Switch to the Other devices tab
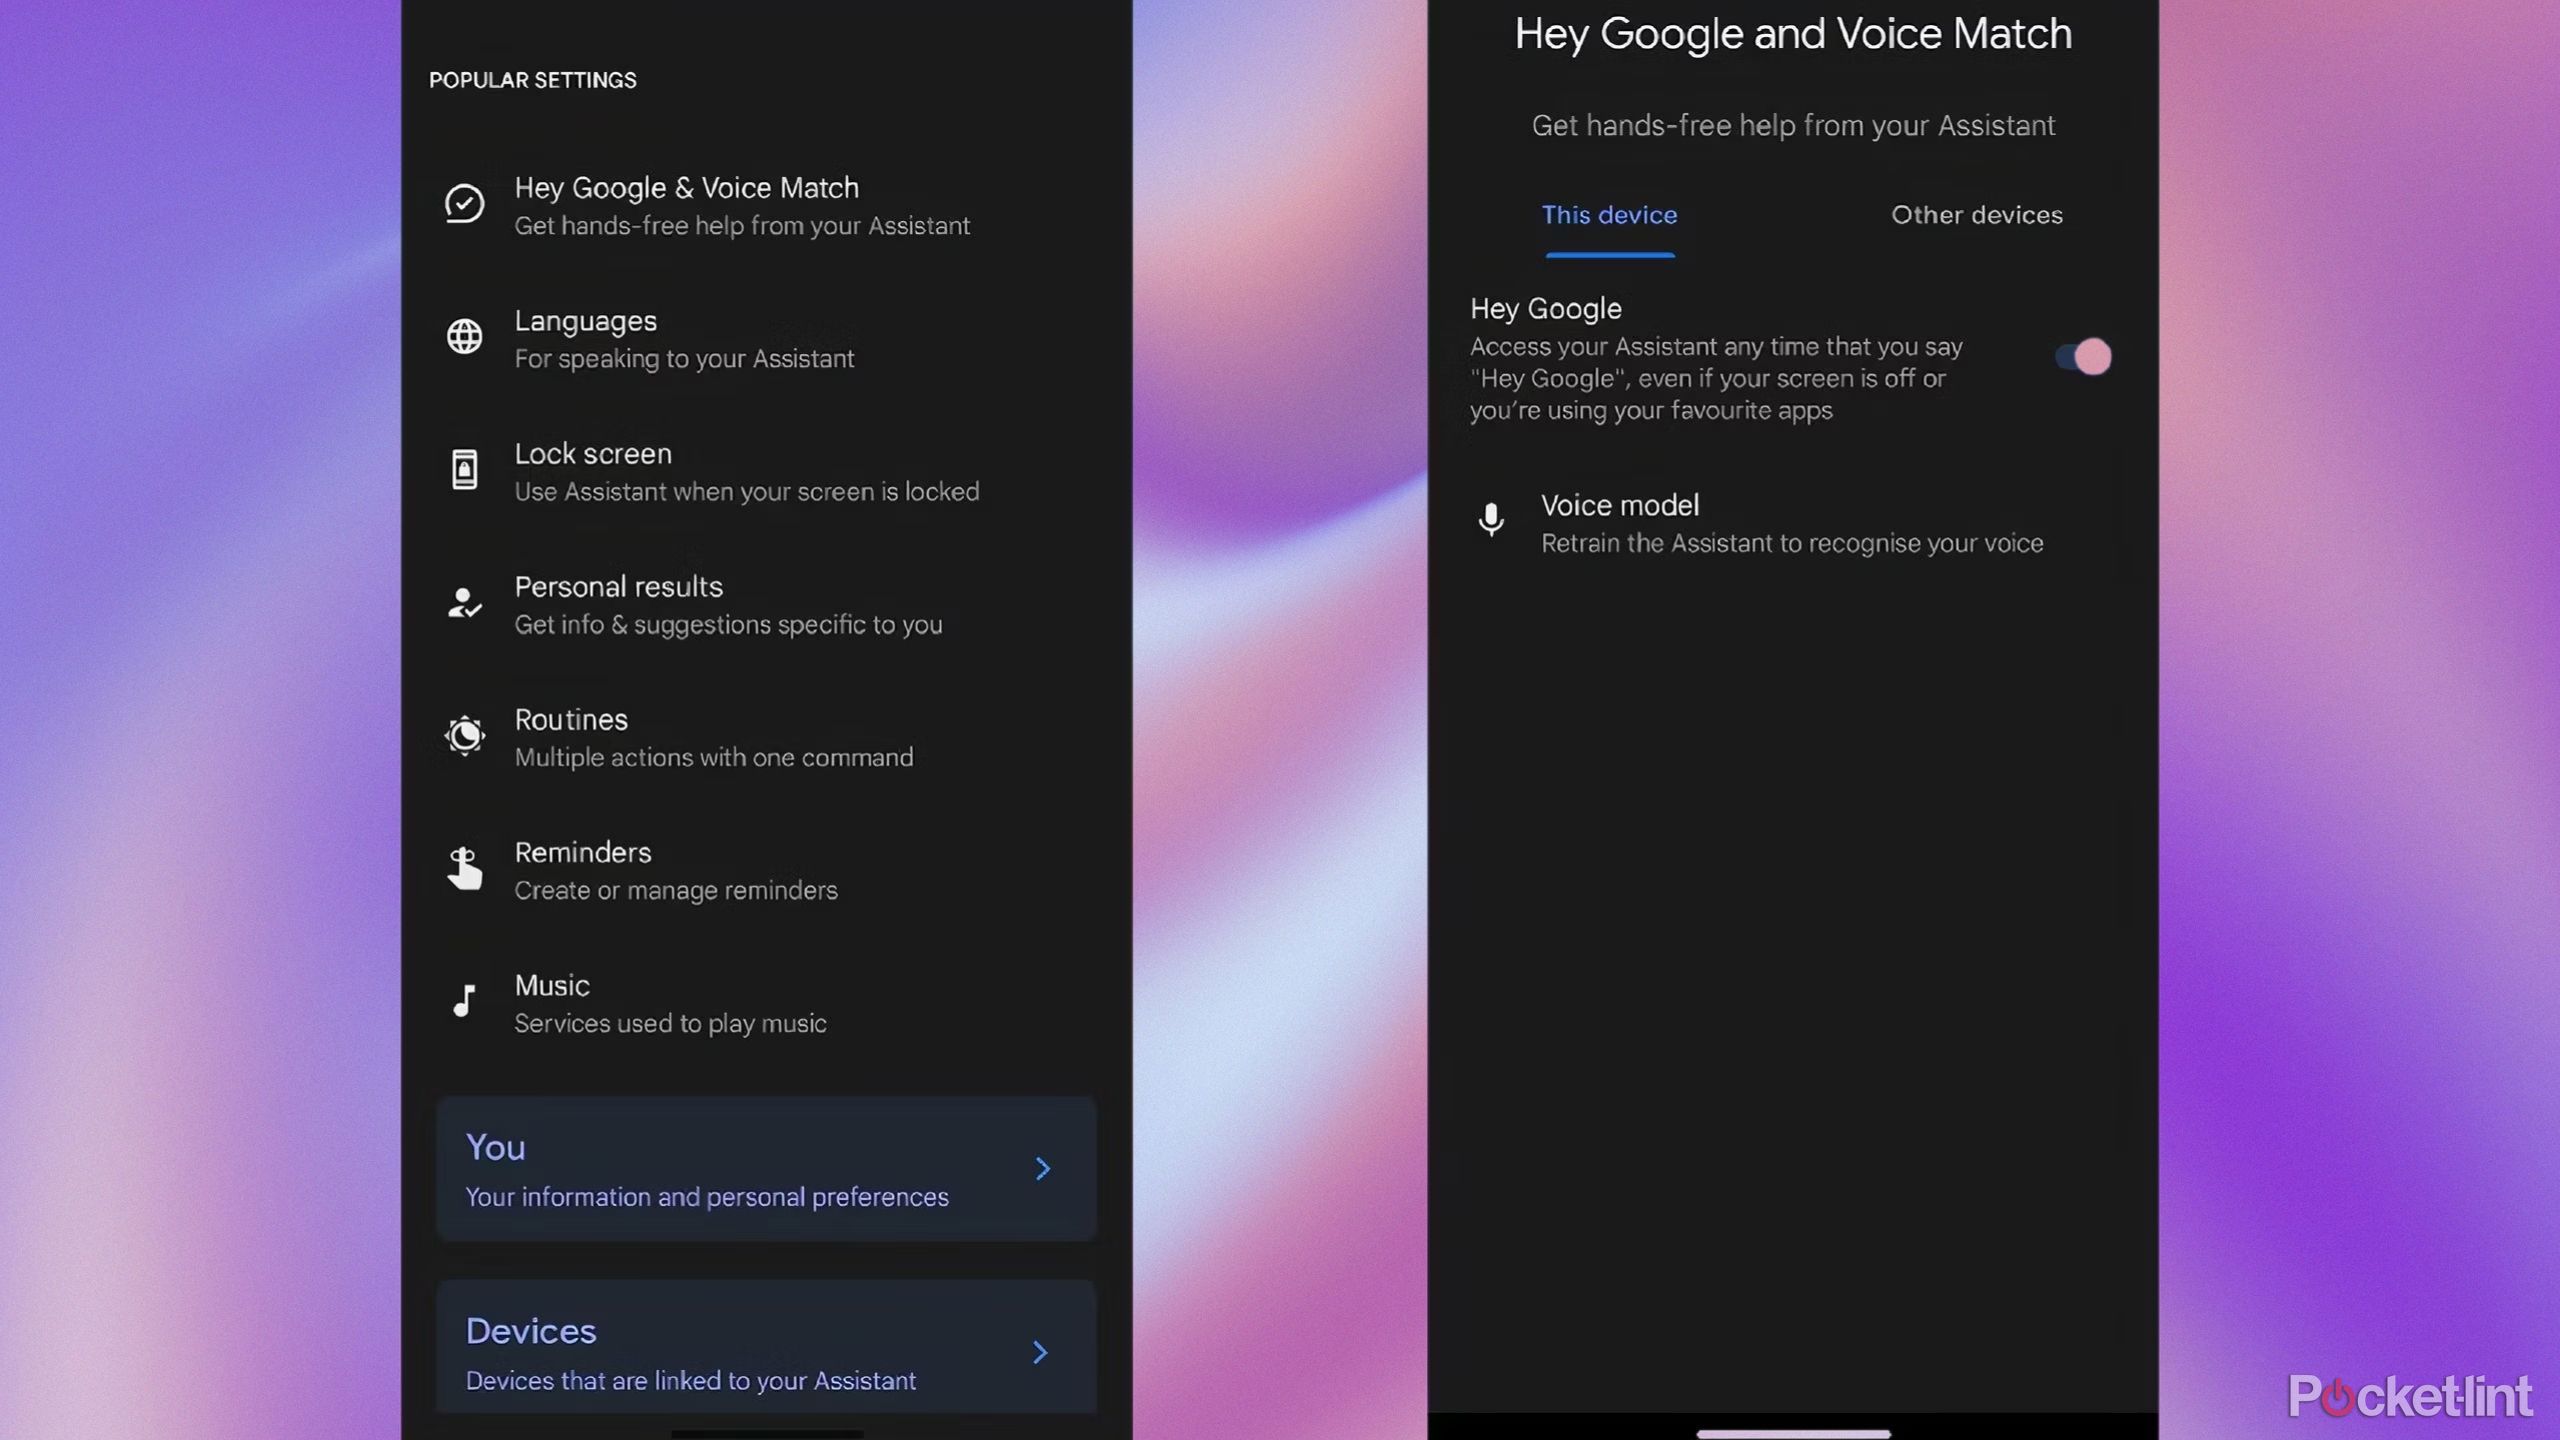 click(x=1976, y=216)
